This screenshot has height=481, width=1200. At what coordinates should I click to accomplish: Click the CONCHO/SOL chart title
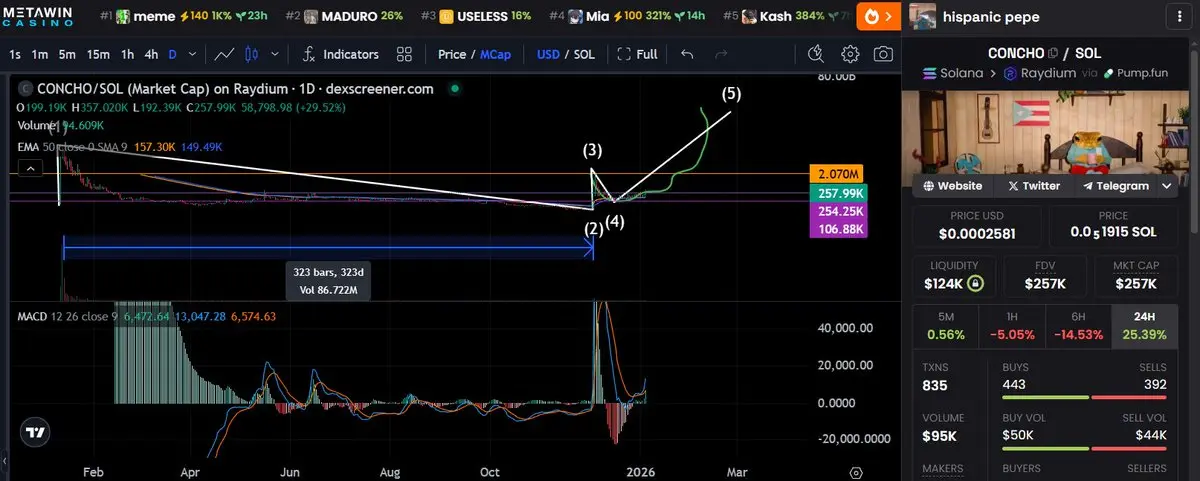[235, 89]
